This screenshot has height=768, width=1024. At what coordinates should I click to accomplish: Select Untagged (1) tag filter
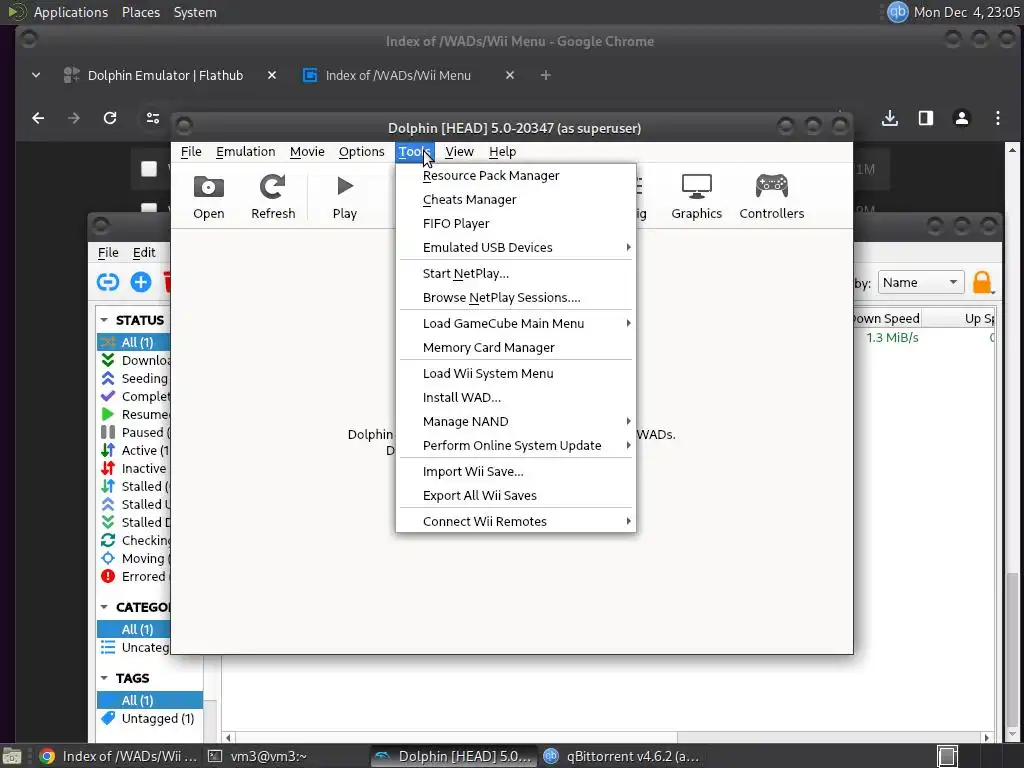point(150,718)
